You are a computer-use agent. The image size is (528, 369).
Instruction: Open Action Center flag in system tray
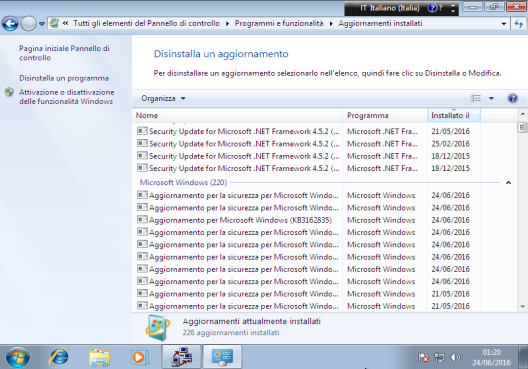[x=423, y=357]
